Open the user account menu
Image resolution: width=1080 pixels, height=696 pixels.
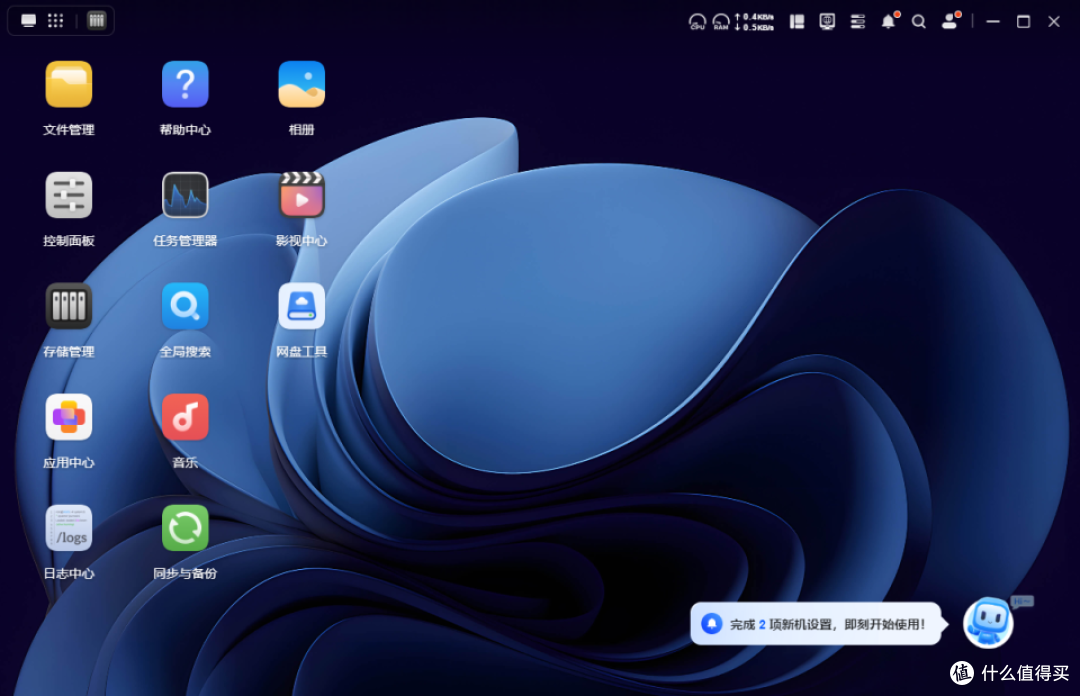tap(951, 21)
